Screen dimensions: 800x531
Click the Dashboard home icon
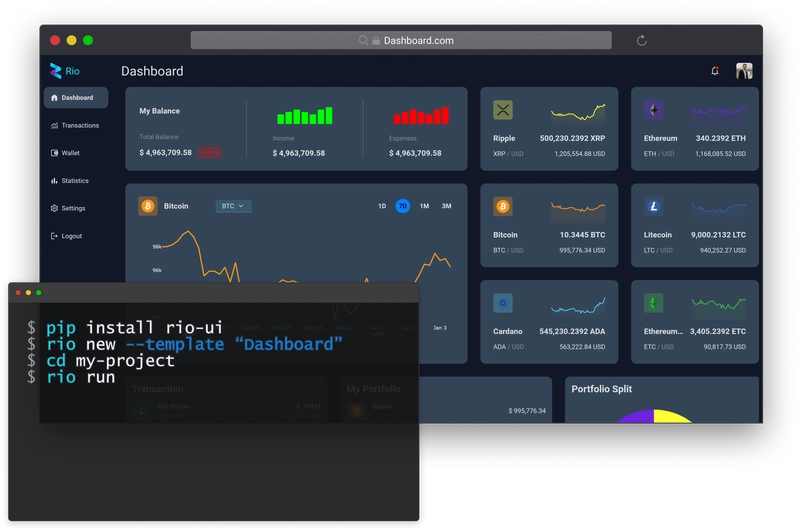(x=54, y=97)
